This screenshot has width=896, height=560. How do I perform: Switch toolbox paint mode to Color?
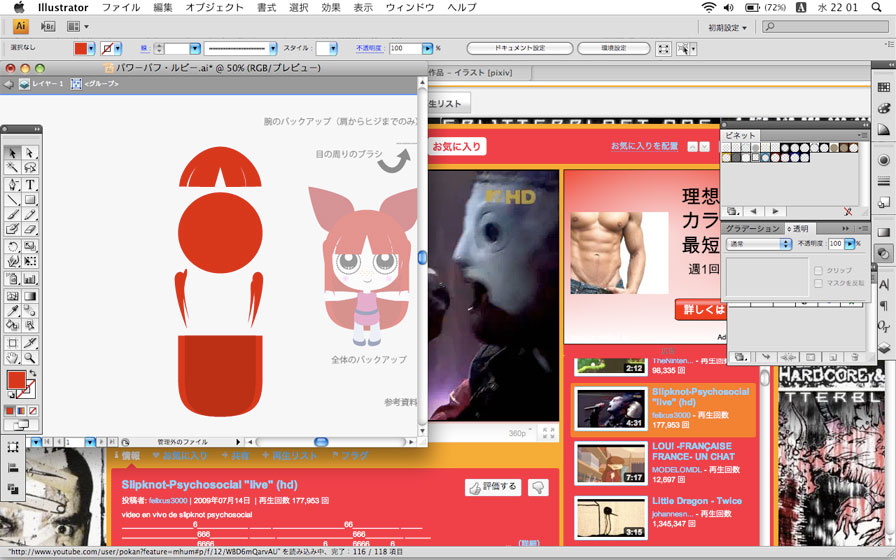coord(10,411)
